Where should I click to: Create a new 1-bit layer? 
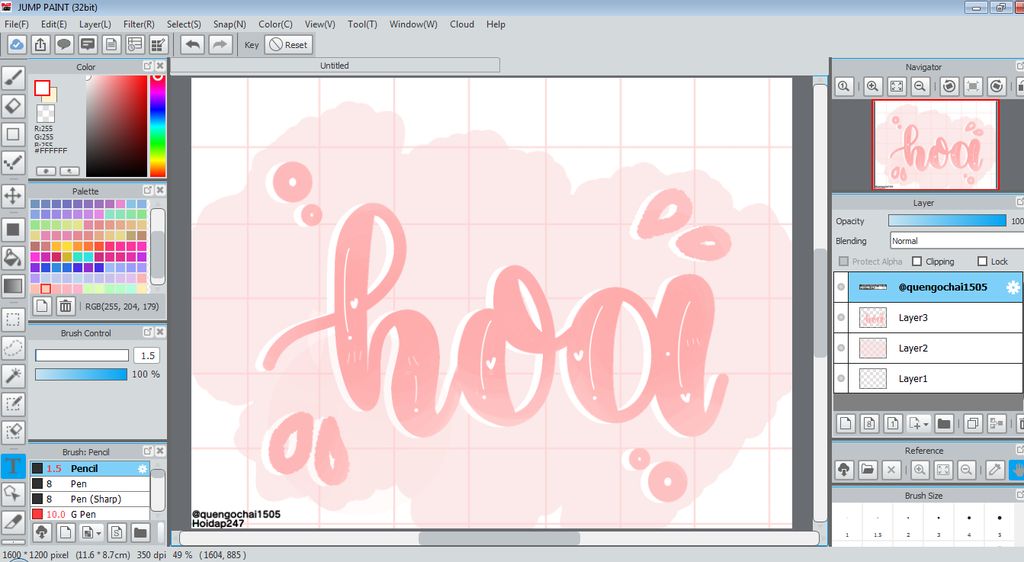(x=893, y=424)
